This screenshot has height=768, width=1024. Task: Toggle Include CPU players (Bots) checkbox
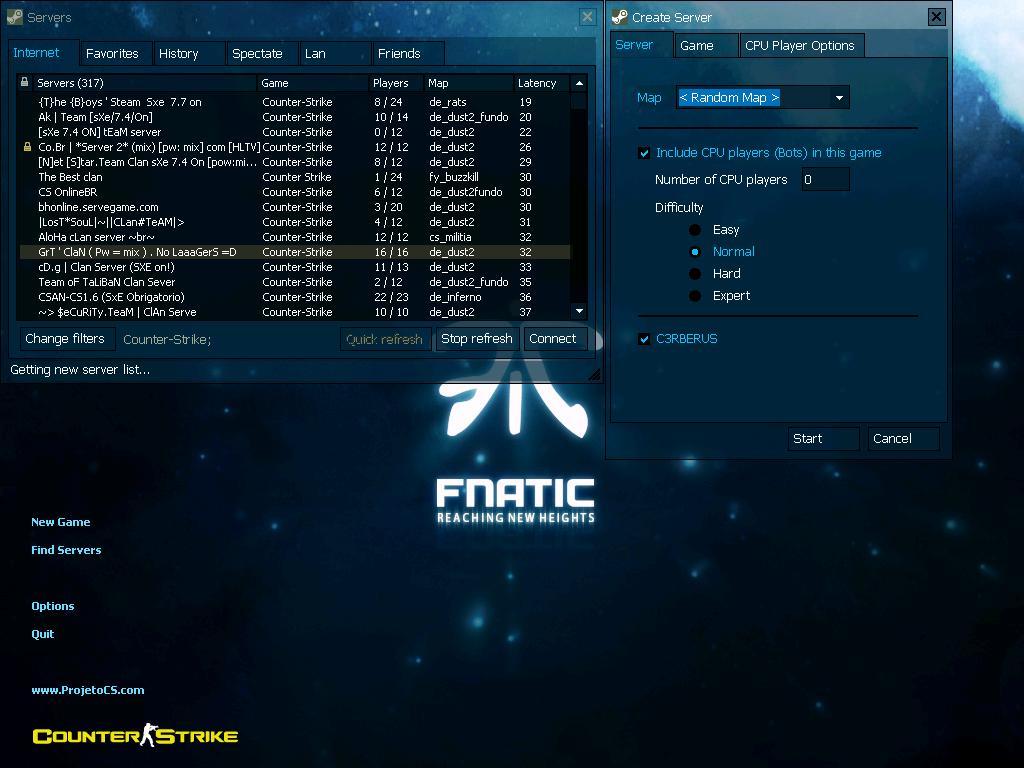pos(644,153)
